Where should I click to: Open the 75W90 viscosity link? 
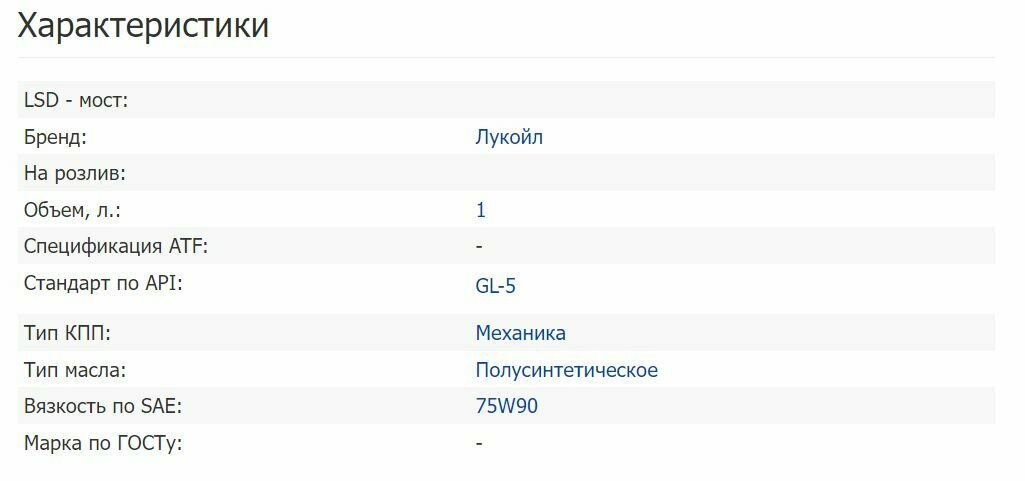pos(507,406)
